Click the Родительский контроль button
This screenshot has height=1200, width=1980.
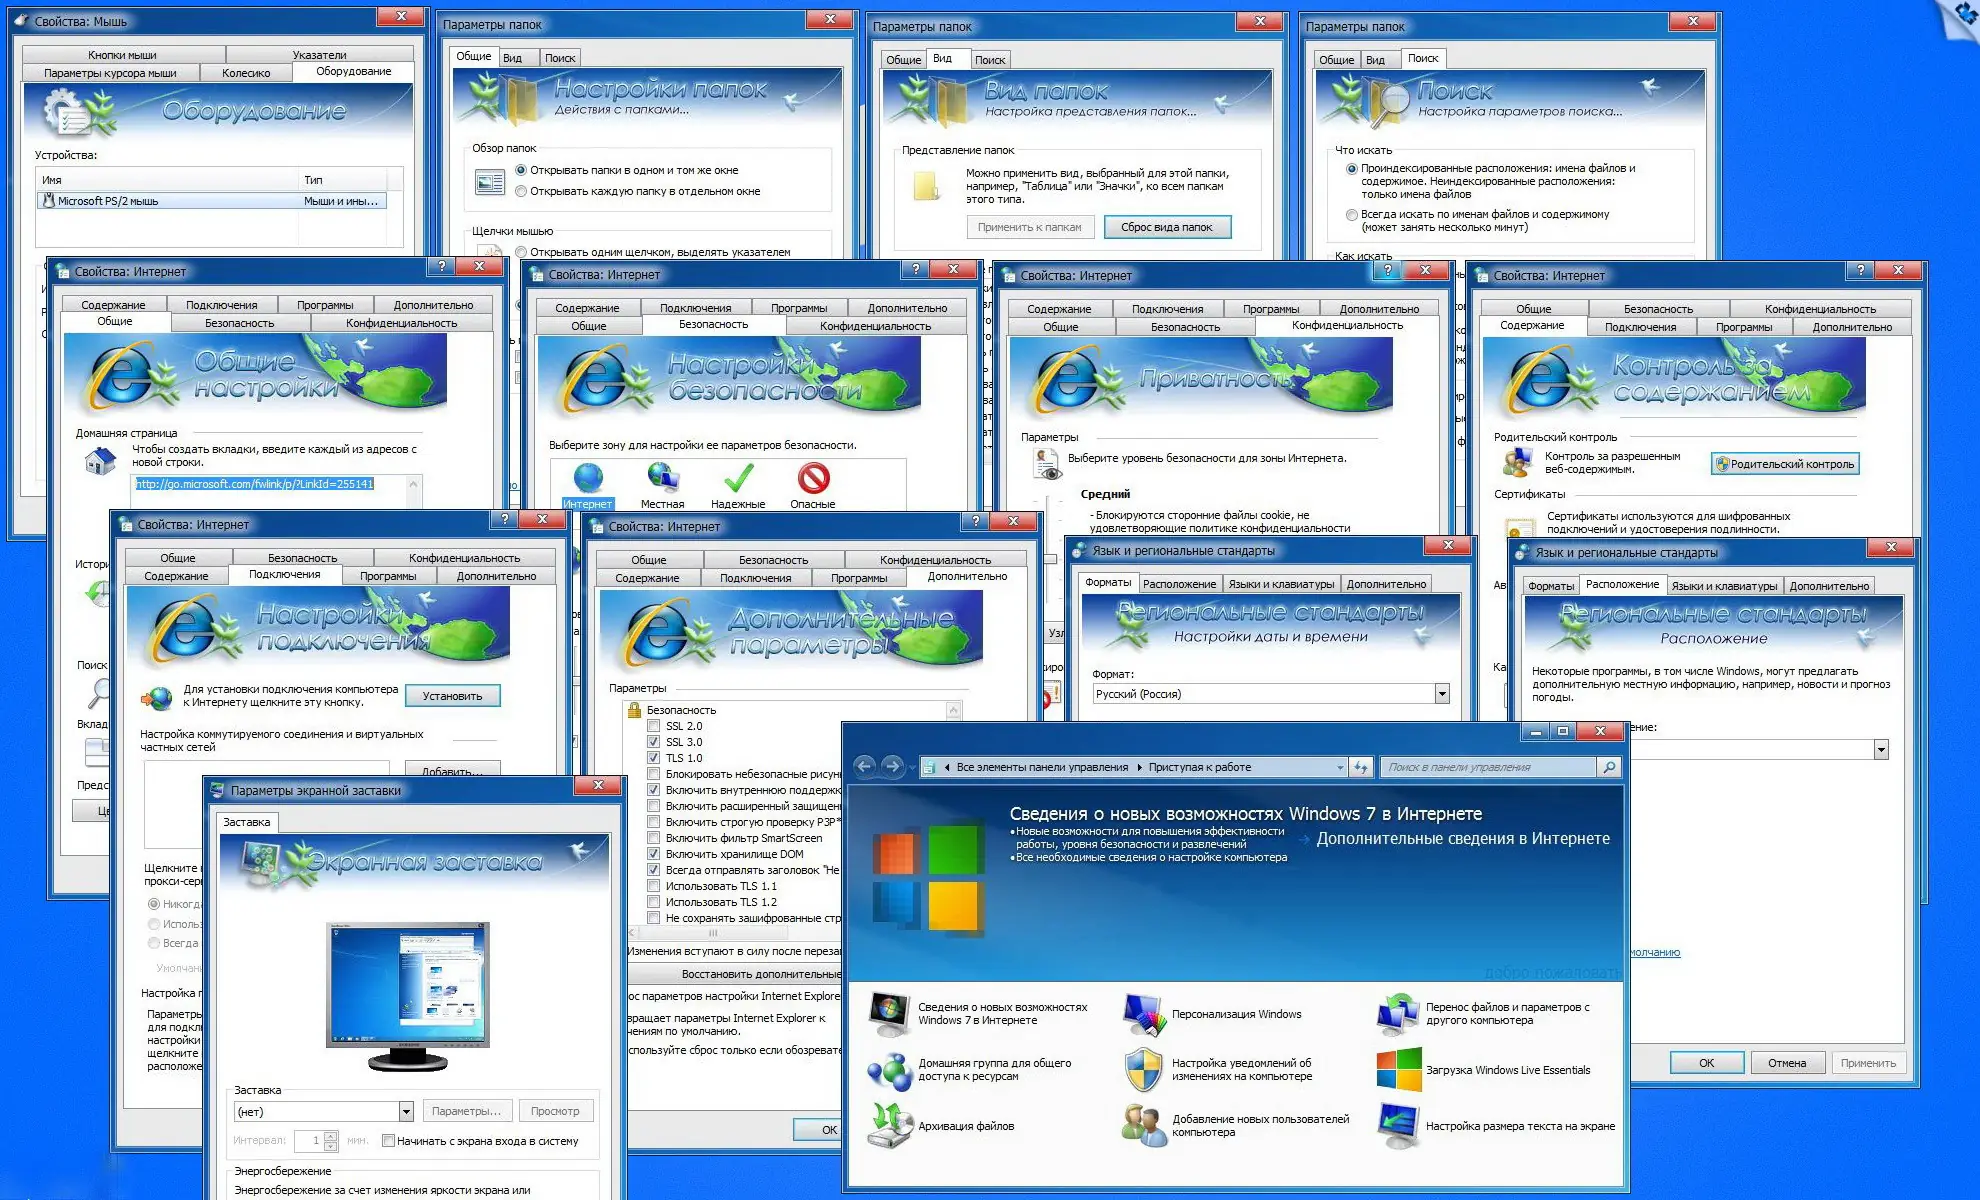click(x=1784, y=463)
